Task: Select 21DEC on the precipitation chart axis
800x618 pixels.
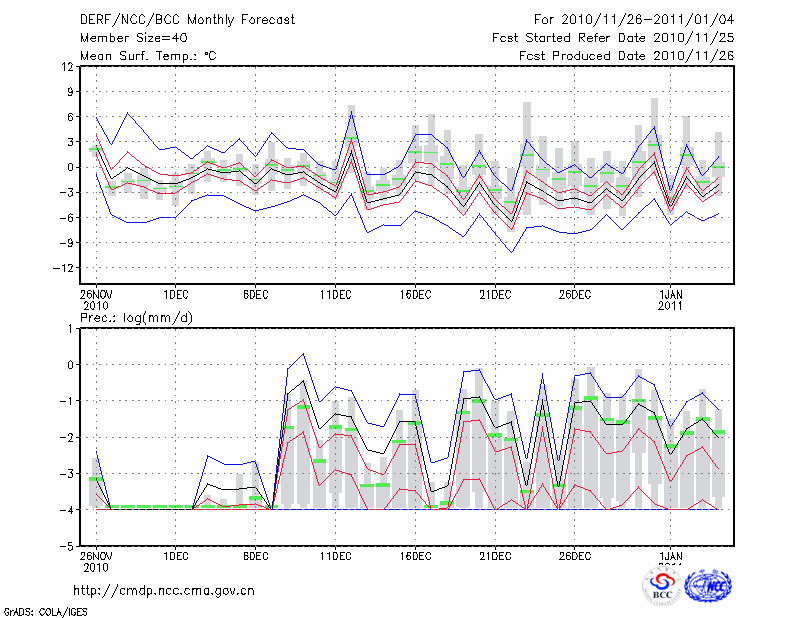Action: 495,556
